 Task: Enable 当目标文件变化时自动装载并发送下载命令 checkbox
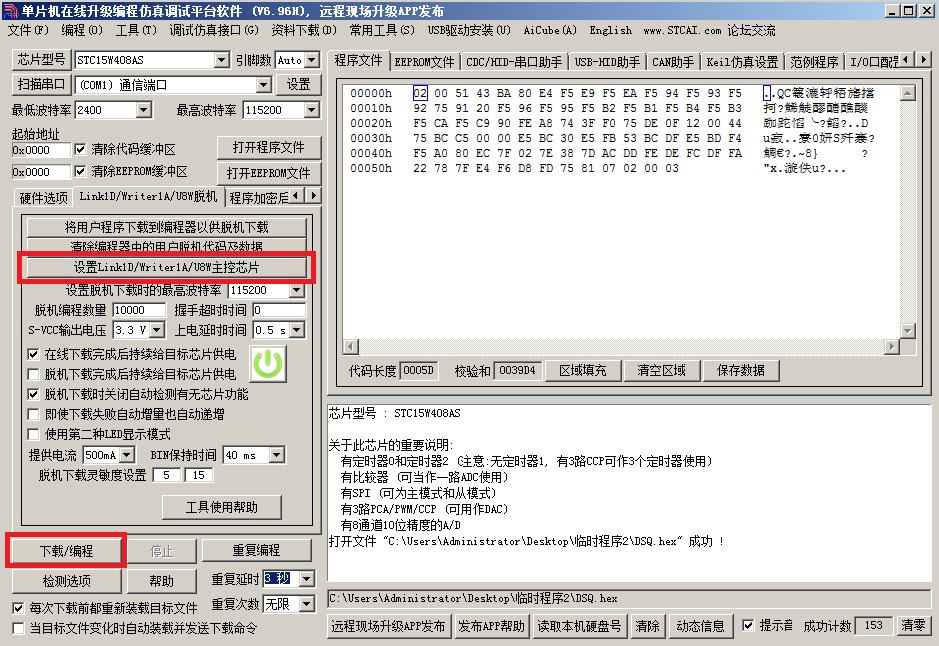(x=19, y=628)
